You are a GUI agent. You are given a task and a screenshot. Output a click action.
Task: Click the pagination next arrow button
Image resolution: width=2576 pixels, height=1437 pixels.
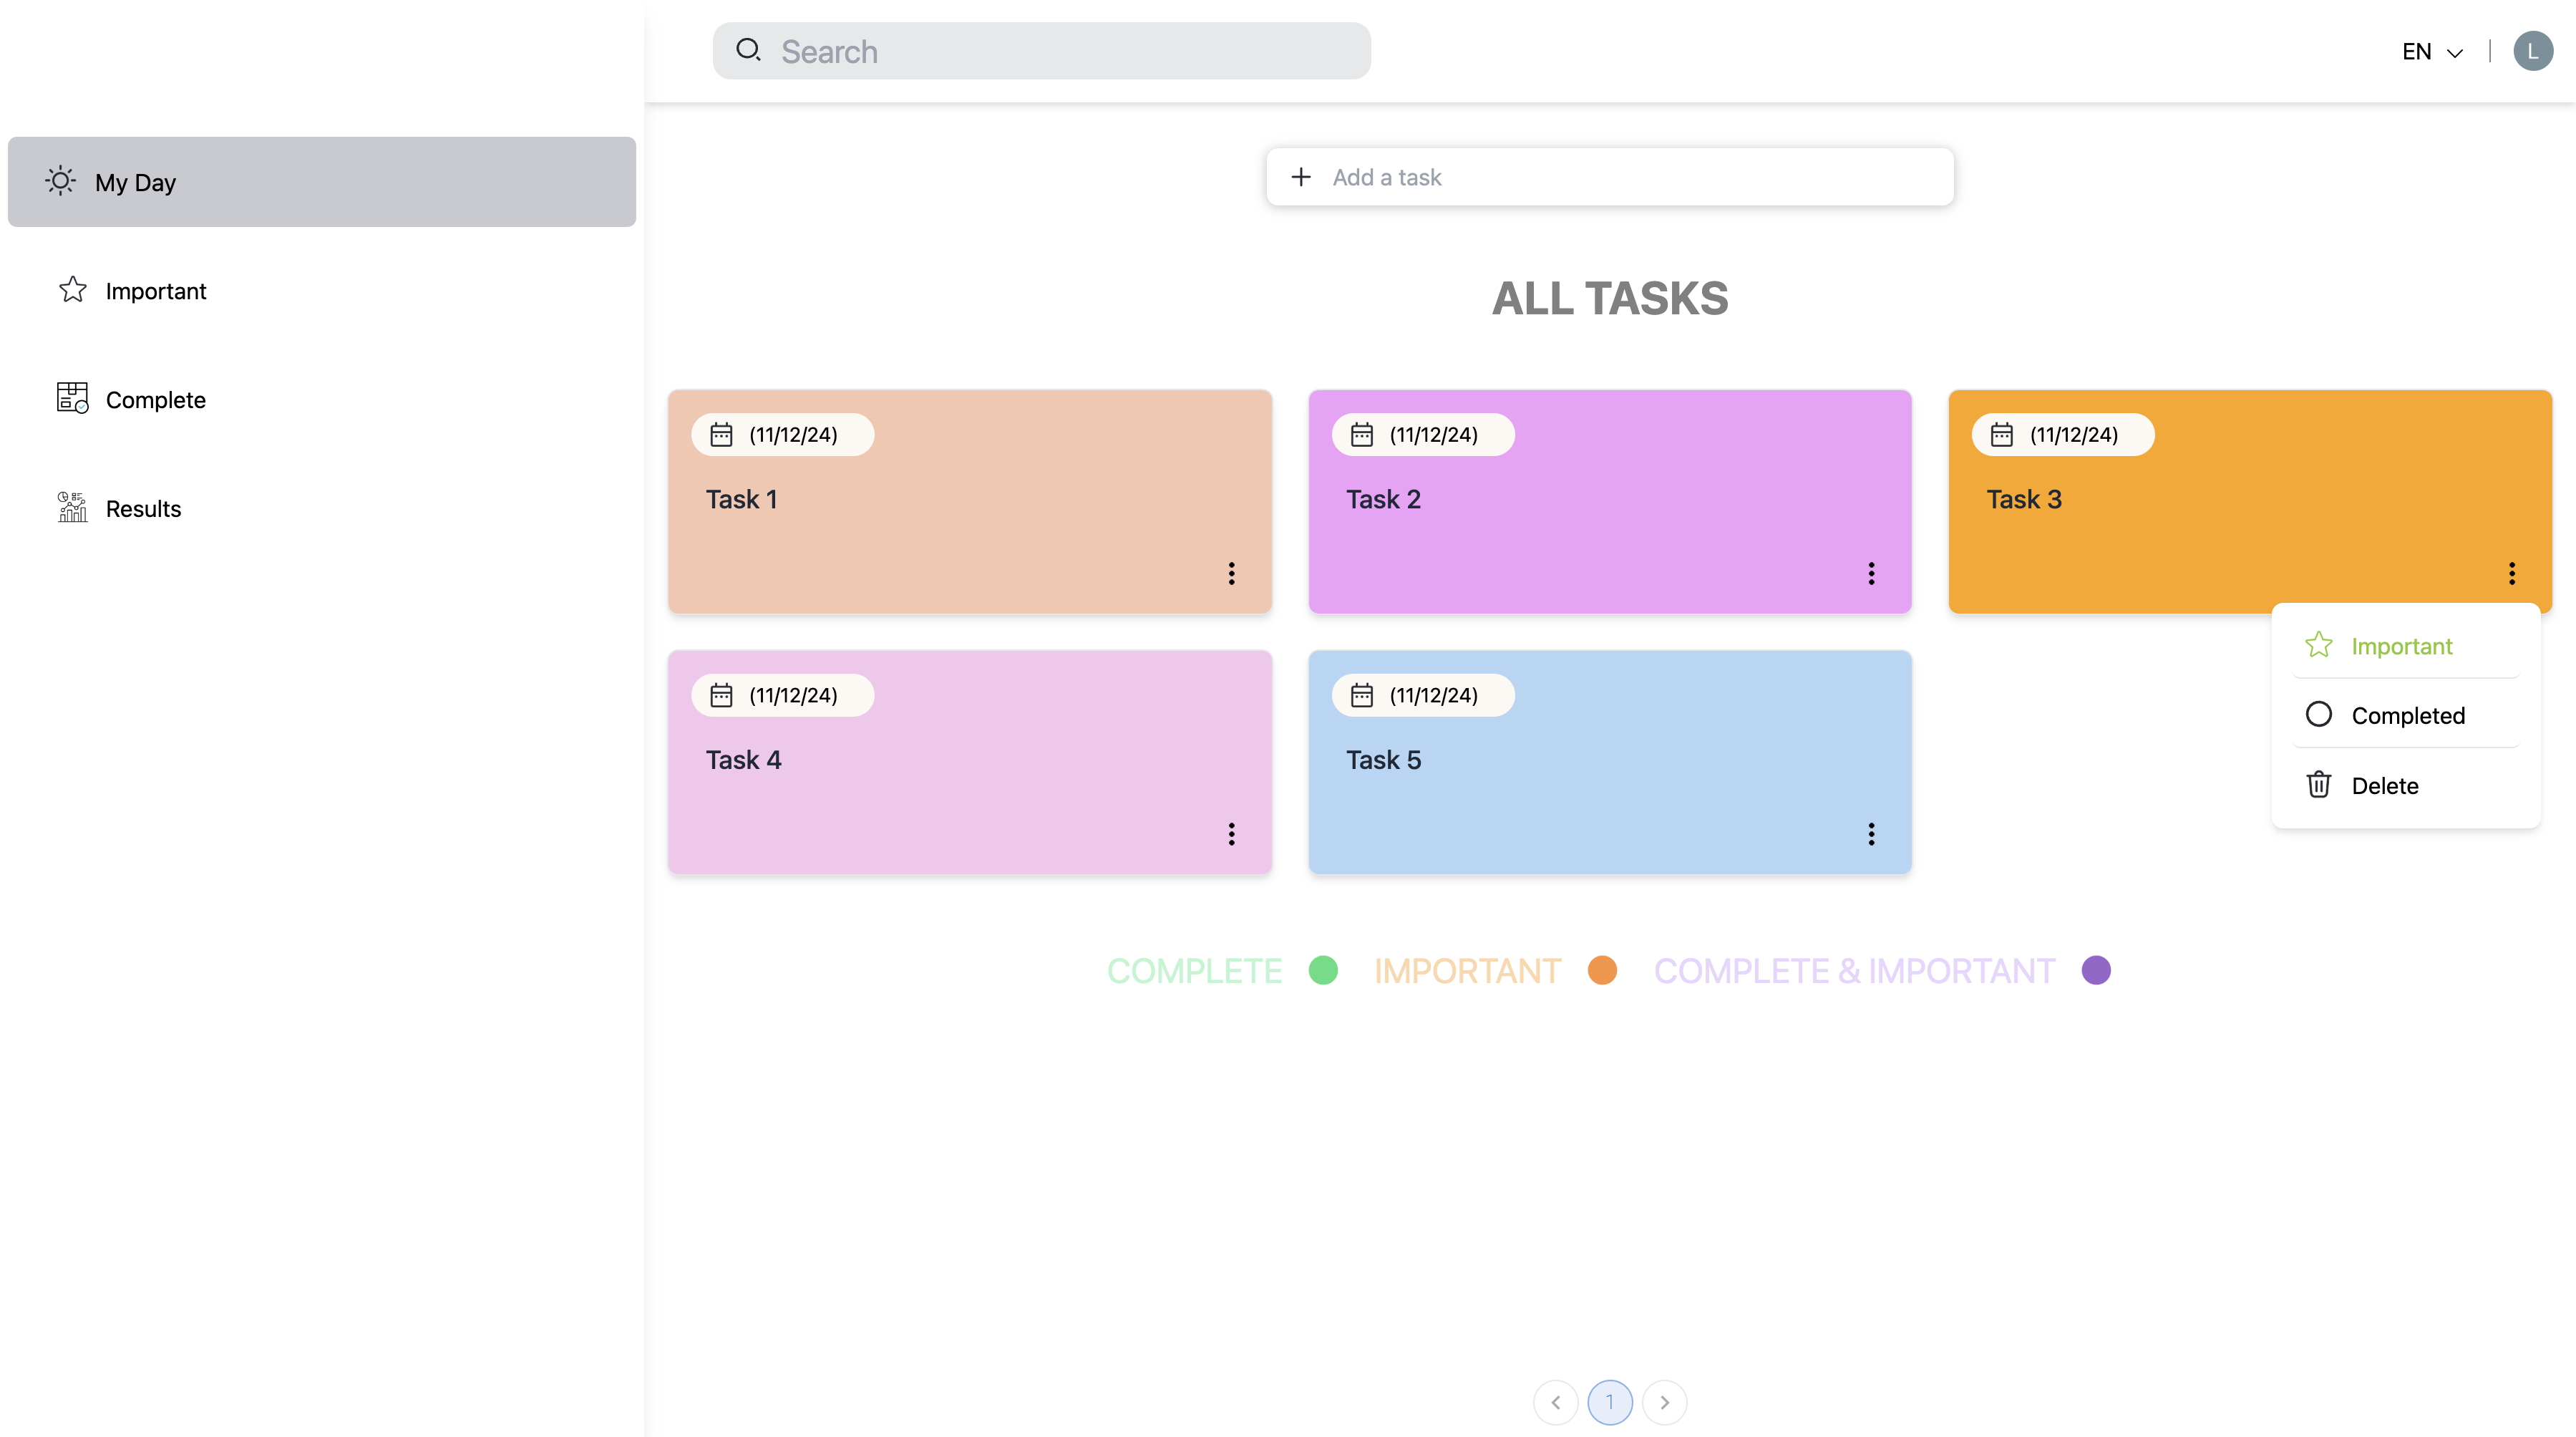(1665, 1400)
